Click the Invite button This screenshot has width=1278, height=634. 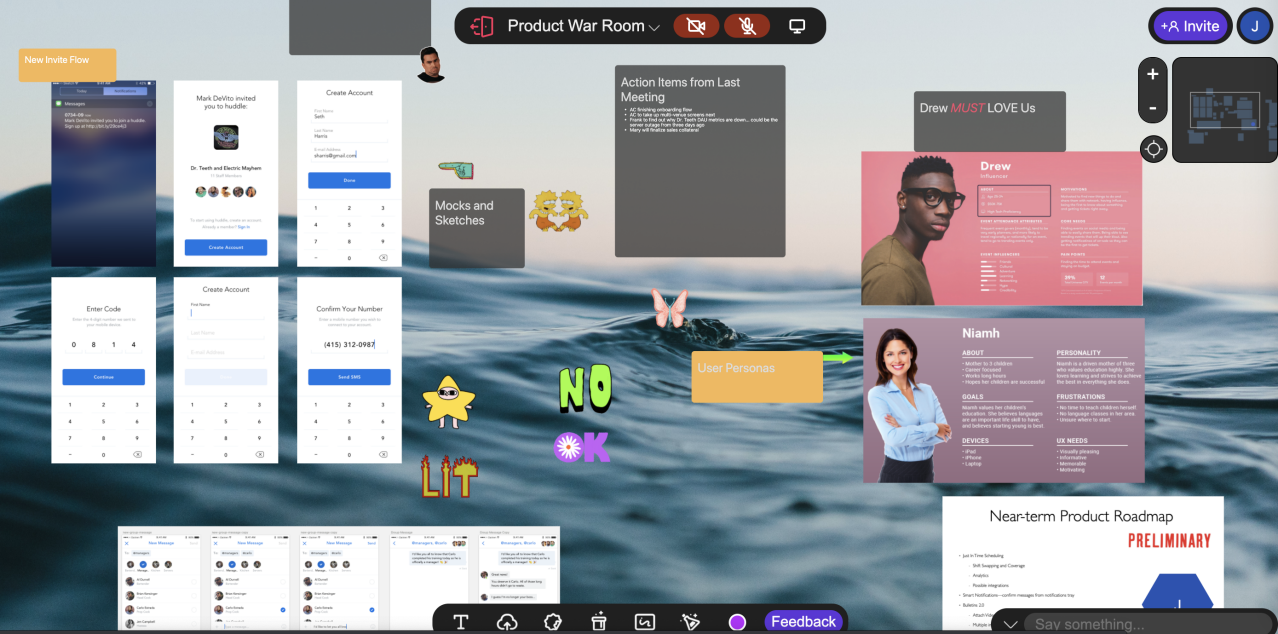[1190, 26]
